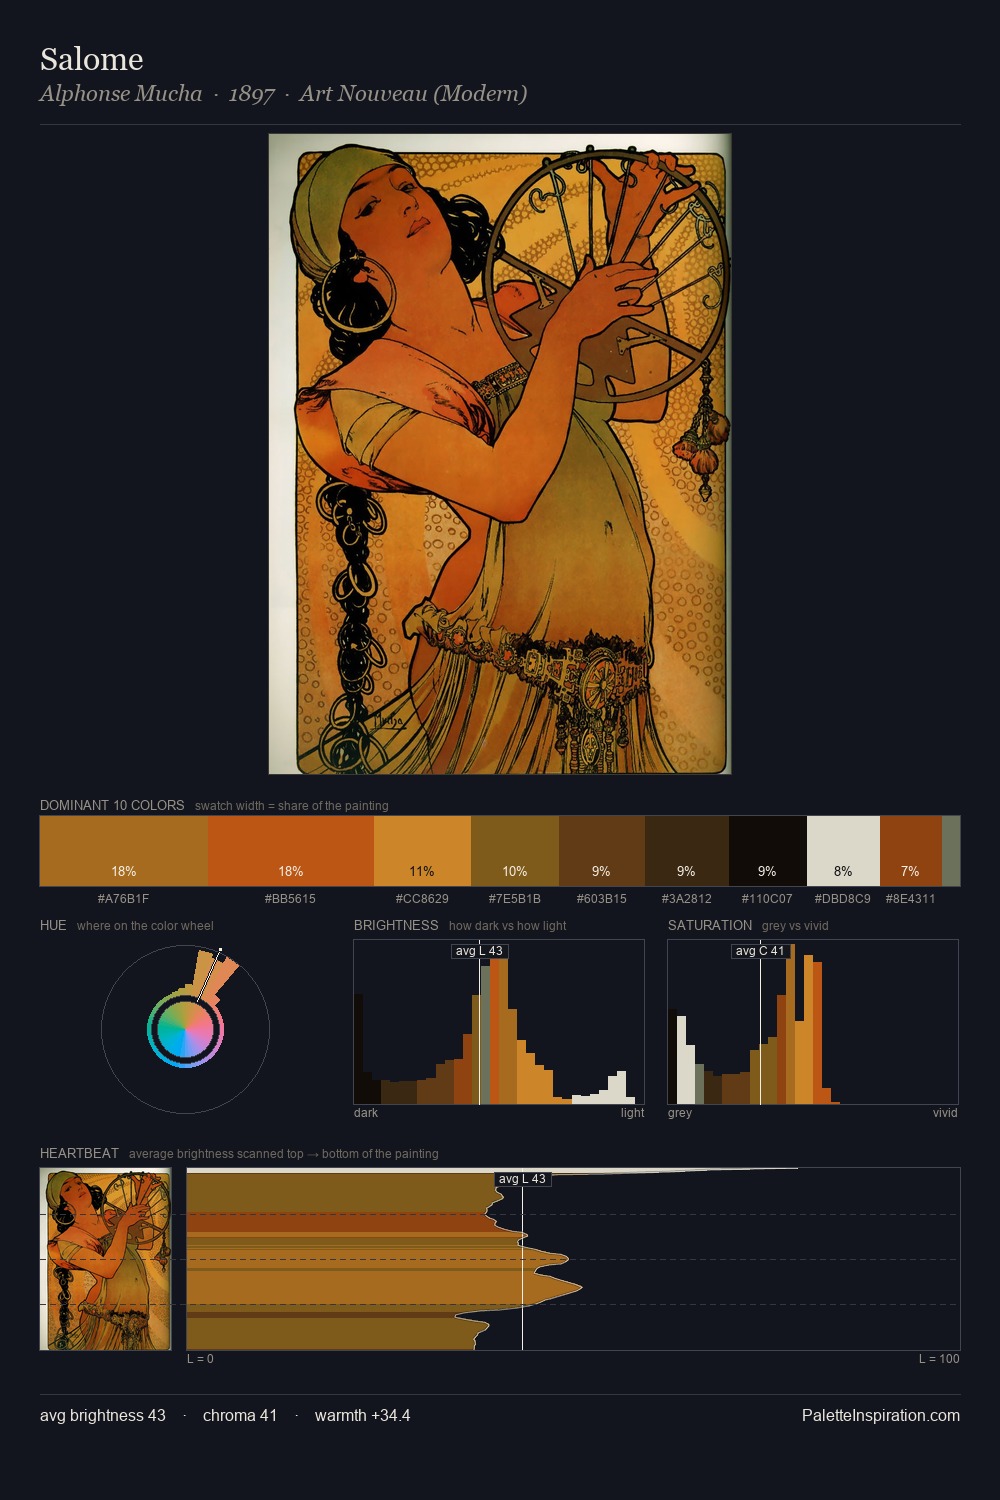Click the #BB5615 hex code label
The height and width of the screenshot is (1500, 1000).
click(290, 899)
